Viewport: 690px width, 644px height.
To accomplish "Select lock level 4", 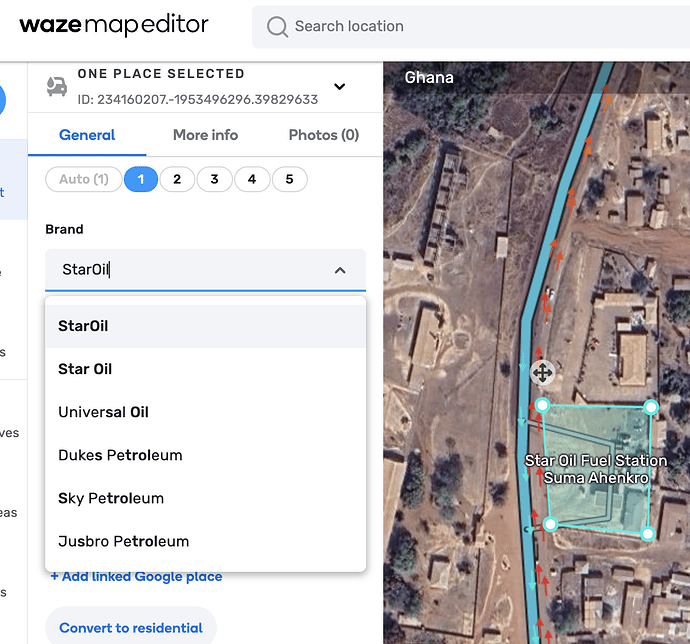I will click(252, 179).
